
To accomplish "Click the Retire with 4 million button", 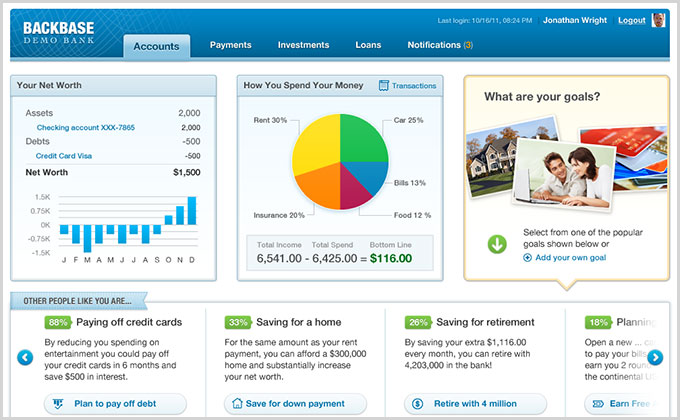I will point(475,404).
